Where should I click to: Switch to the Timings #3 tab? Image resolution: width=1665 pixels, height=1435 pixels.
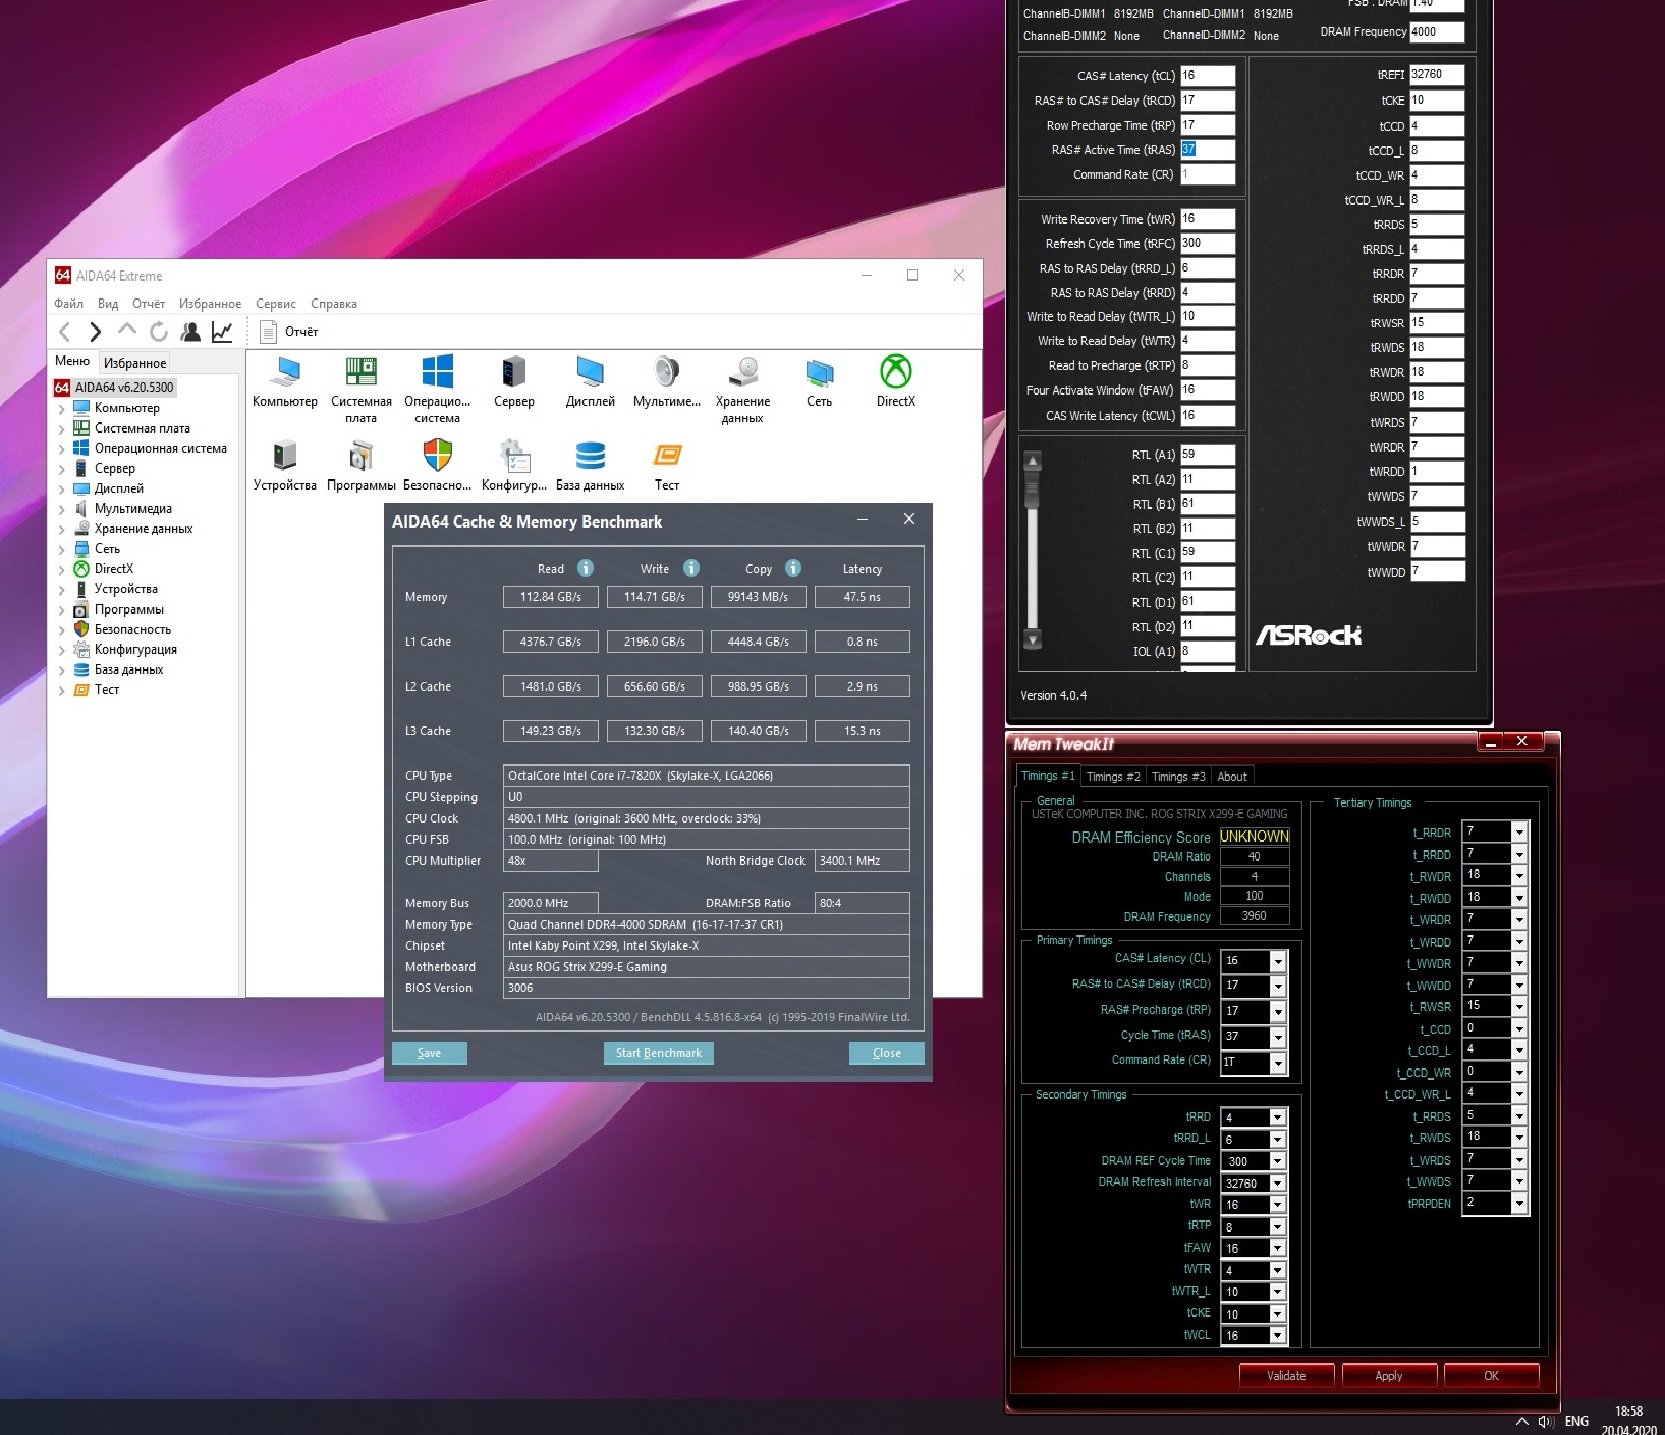tap(1179, 777)
